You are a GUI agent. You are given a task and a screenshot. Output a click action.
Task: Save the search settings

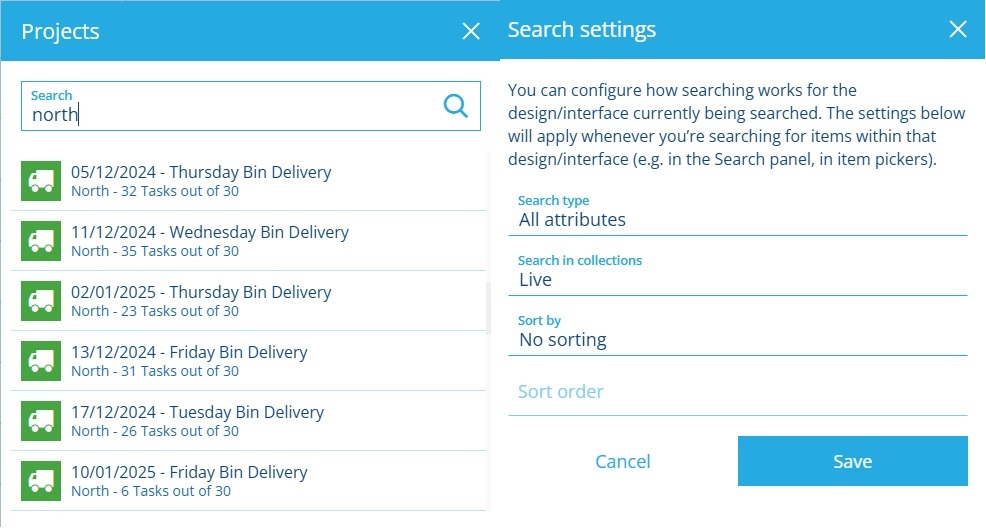pyautogui.click(x=852, y=461)
